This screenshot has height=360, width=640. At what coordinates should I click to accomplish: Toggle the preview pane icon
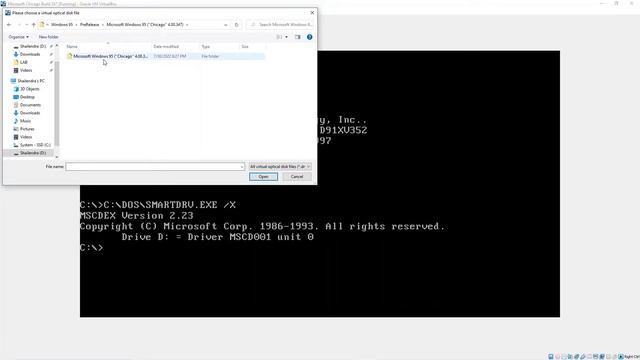click(298, 37)
